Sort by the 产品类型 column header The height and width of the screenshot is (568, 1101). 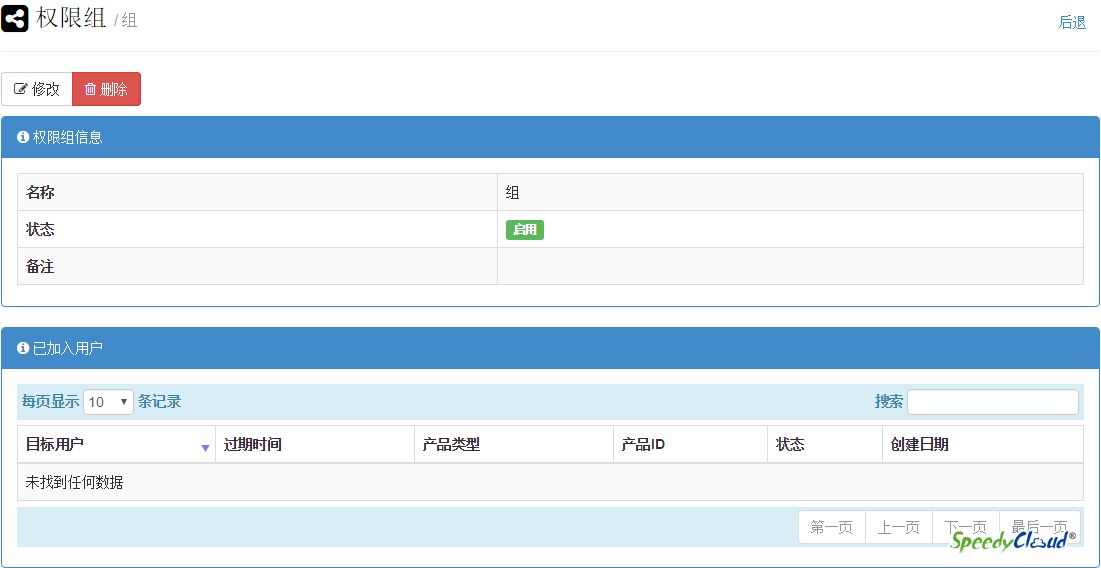(514, 444)
